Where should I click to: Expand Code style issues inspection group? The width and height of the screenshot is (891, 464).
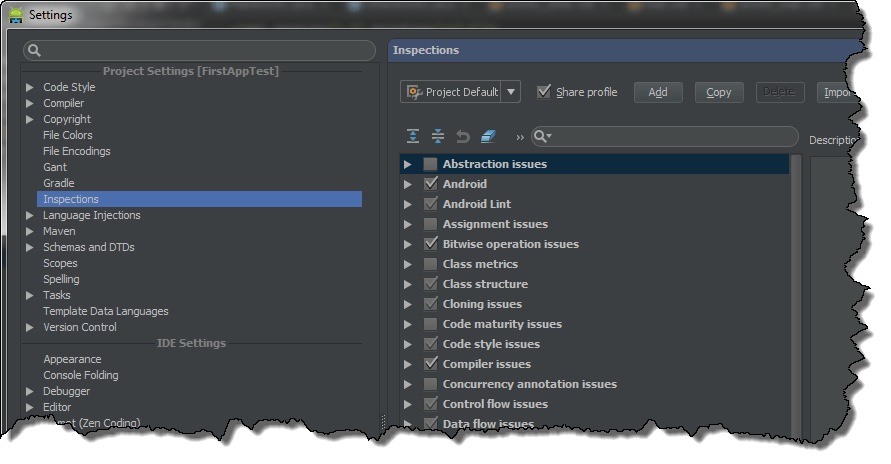pos(407,344)
